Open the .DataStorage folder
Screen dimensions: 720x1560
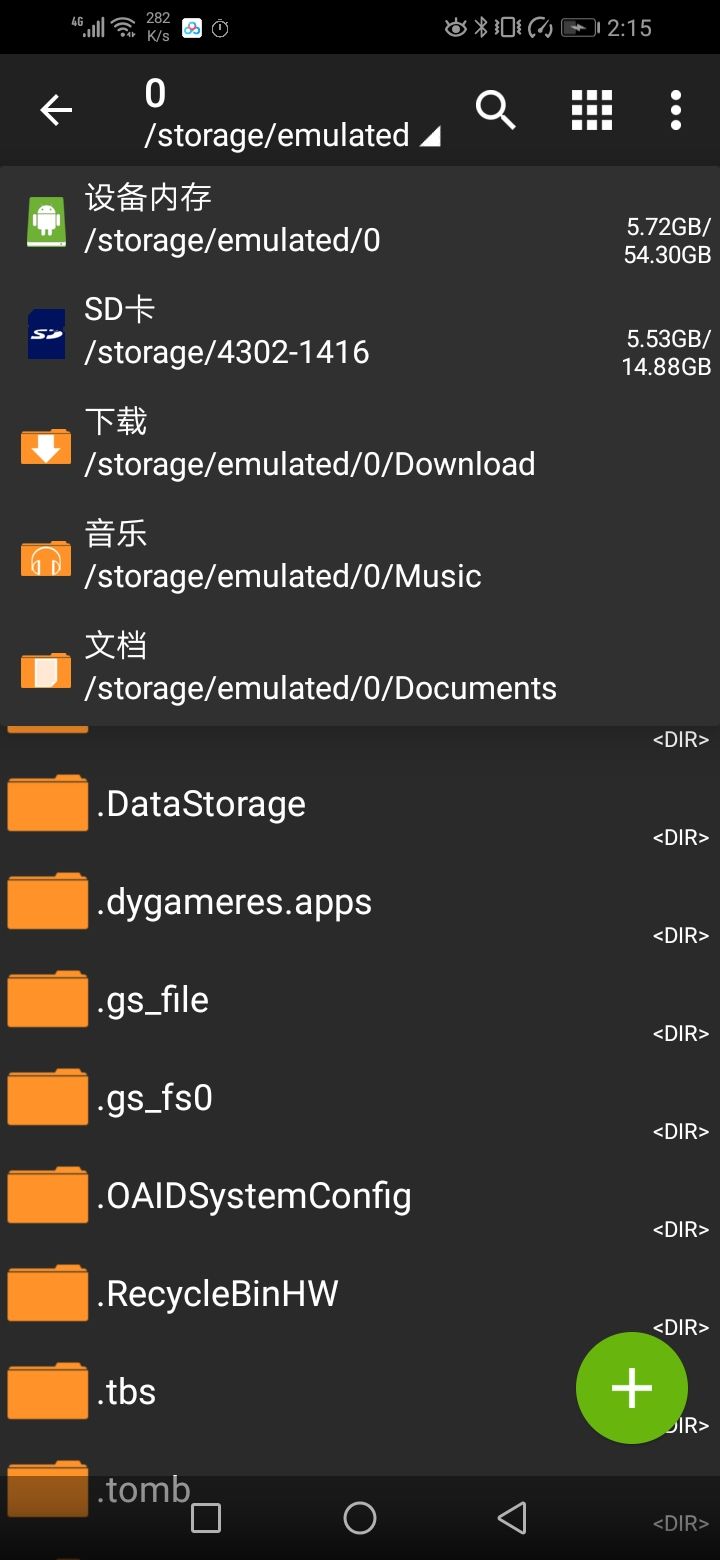point(201,804)
